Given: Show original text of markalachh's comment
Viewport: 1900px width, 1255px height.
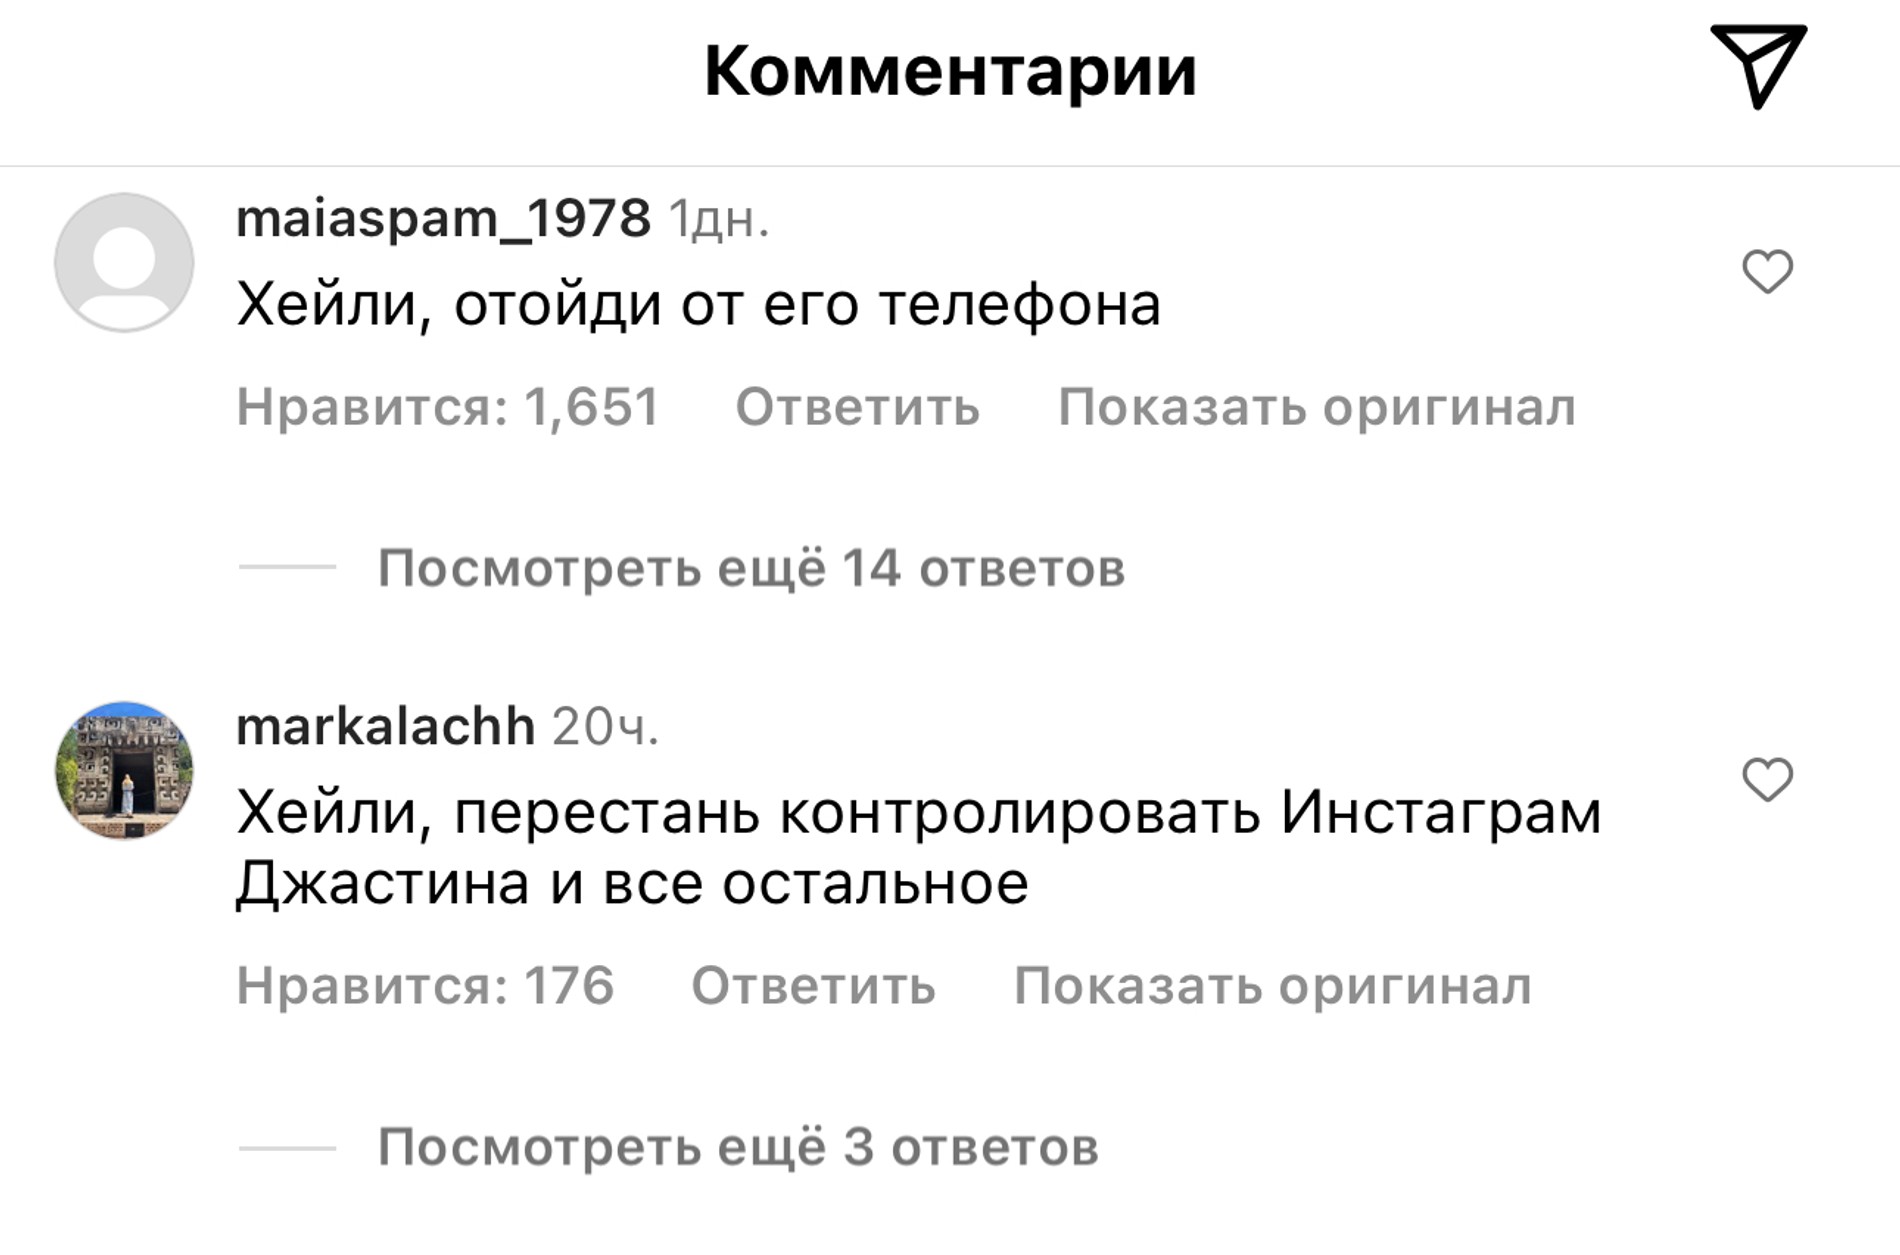Looking at the screenshot, I should point(1272,986).
